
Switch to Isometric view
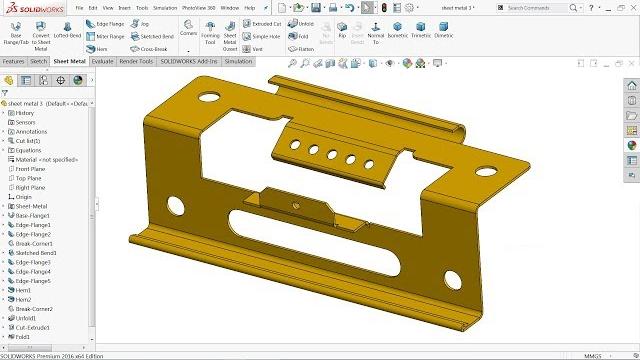(398, 30)
